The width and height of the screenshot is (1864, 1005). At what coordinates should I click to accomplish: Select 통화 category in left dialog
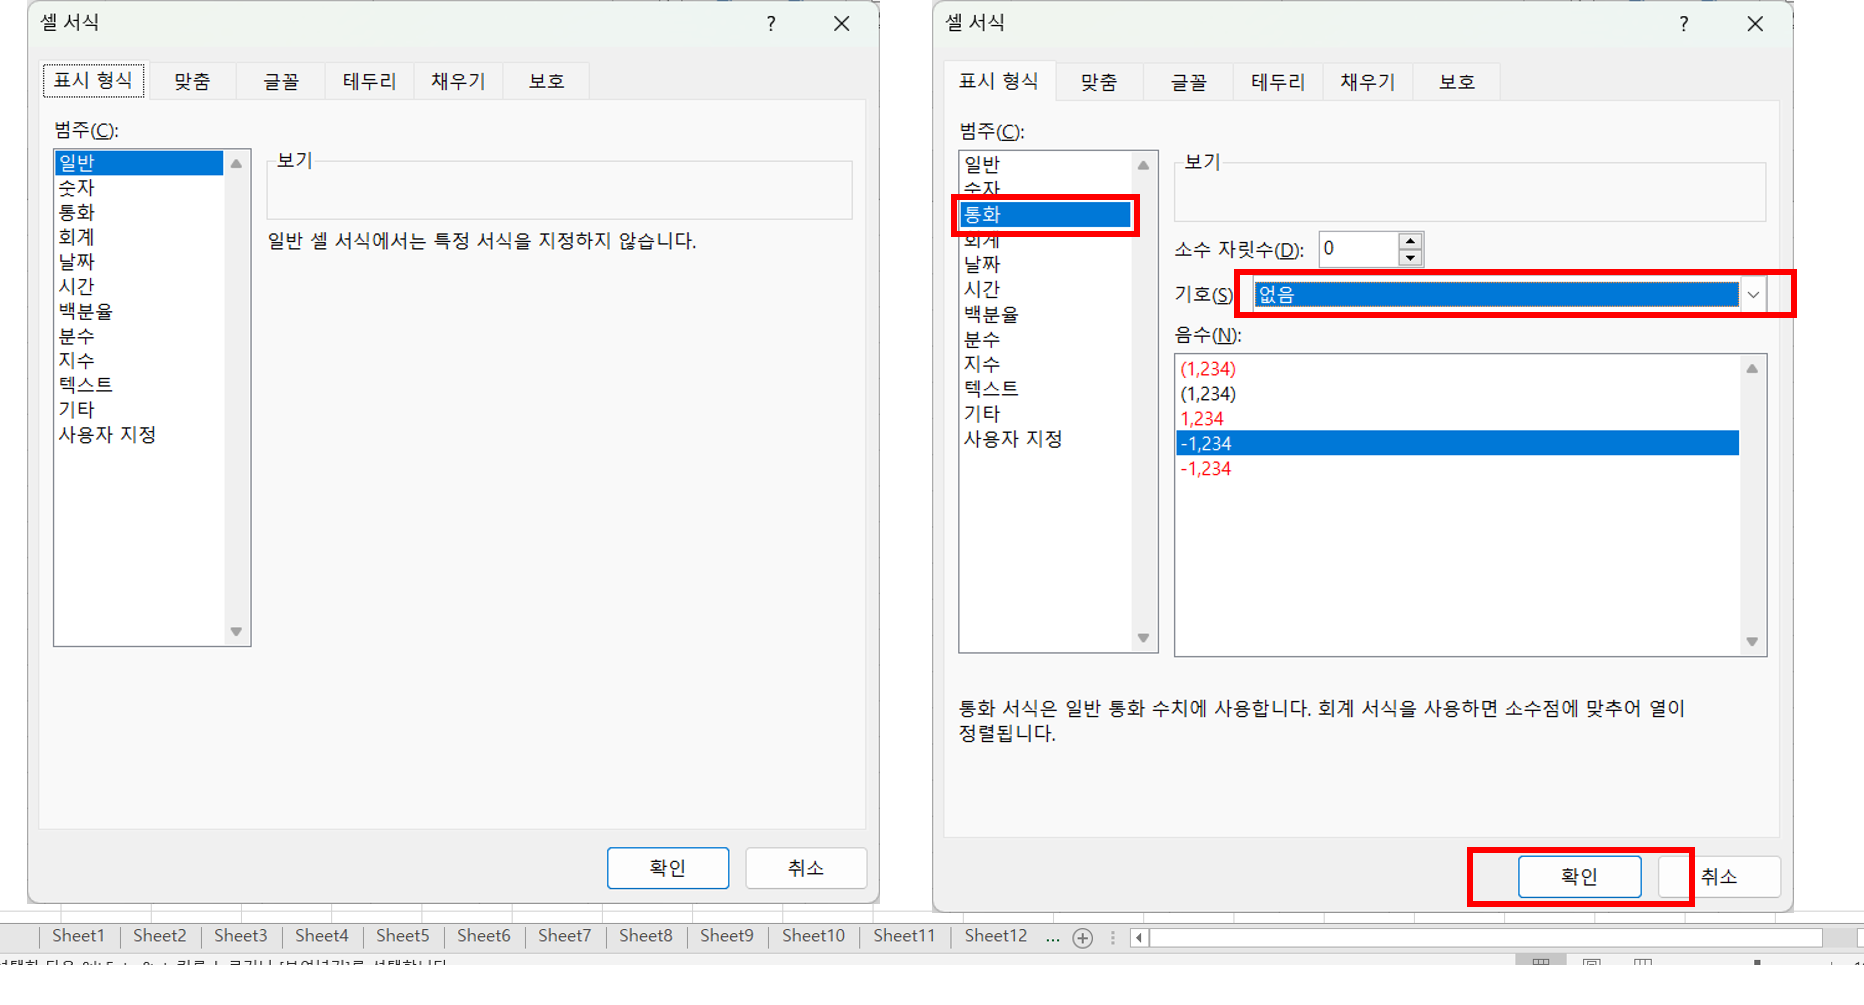(139, 212)
